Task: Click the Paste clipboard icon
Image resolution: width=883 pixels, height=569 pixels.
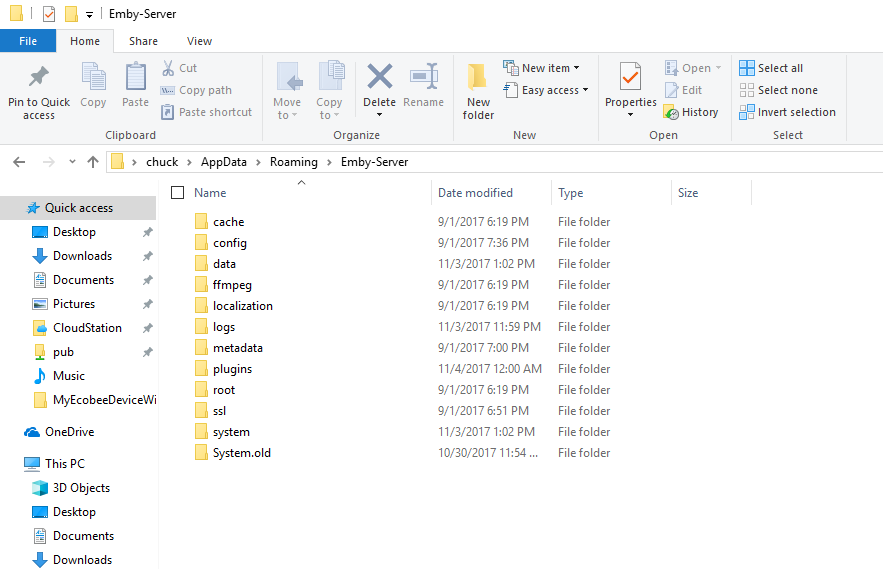Action: click(x=136, y=77)
